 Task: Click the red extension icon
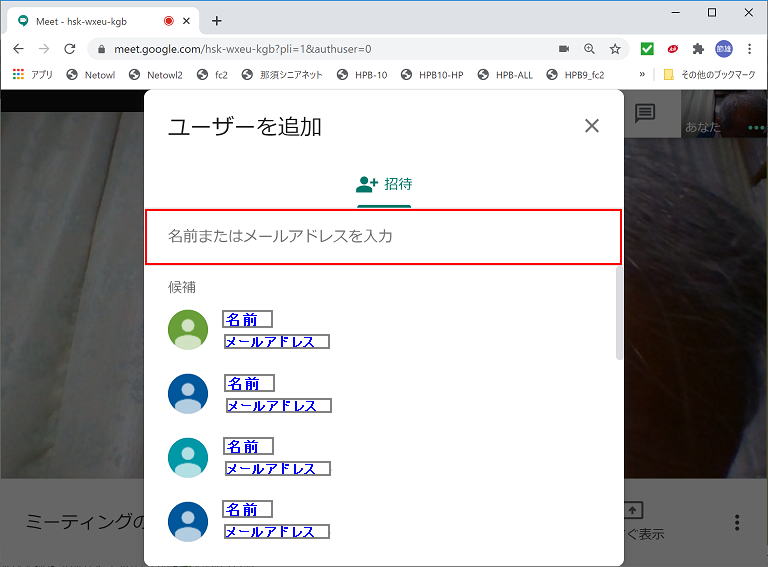pyautogui.click(x=672, y=48)
